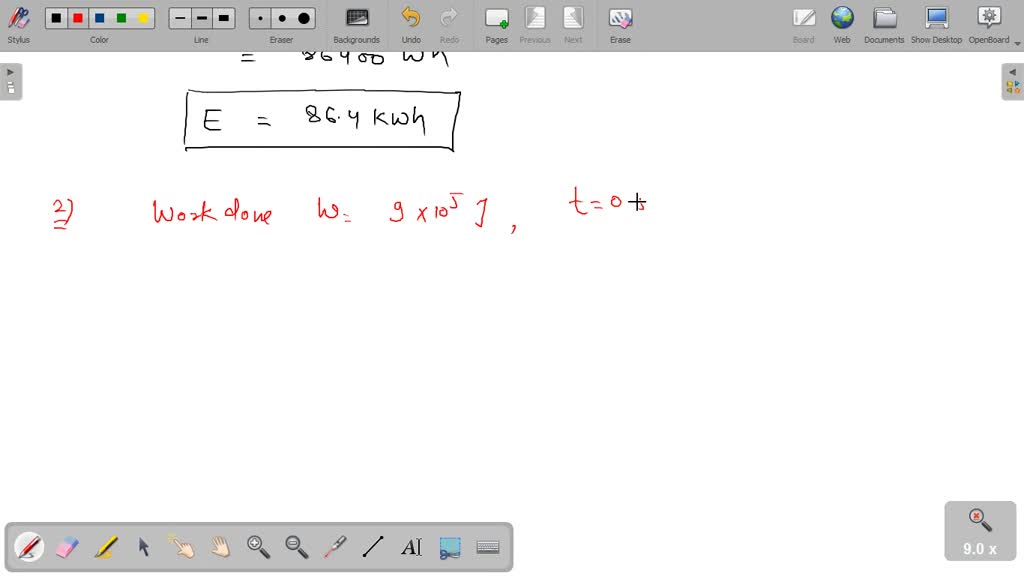Viewport: 1024px width, 576px height.
Task: Choose the smallest eraser size
Action: [x=260, y=18]
